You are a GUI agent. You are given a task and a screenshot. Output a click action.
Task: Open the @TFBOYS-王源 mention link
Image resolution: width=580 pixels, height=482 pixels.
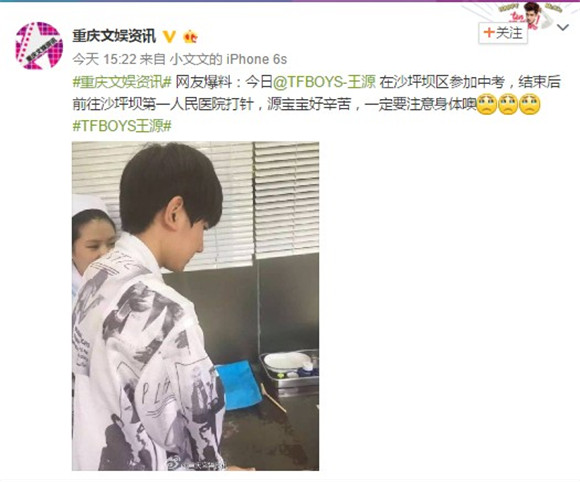(x=324, y=82)
